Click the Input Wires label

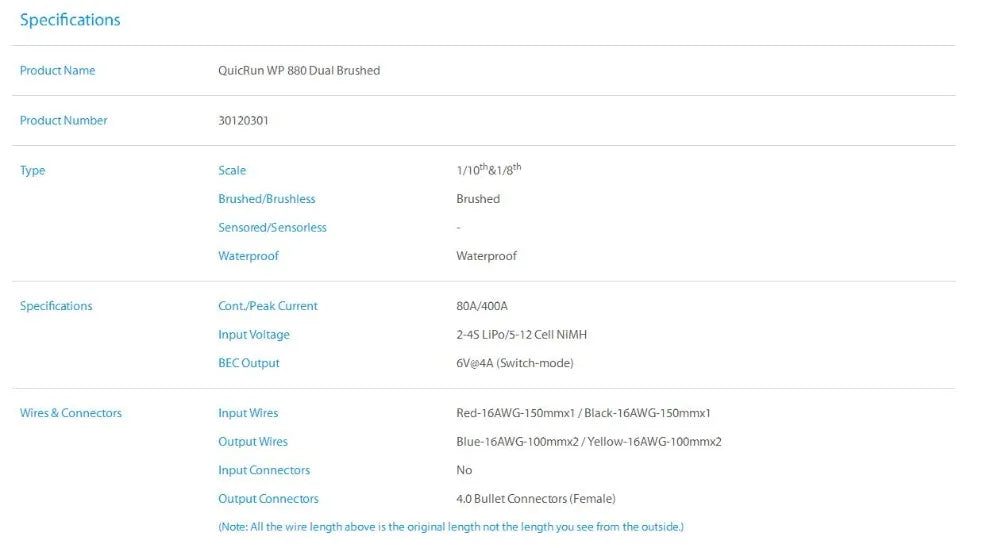[x=248, y=413]
